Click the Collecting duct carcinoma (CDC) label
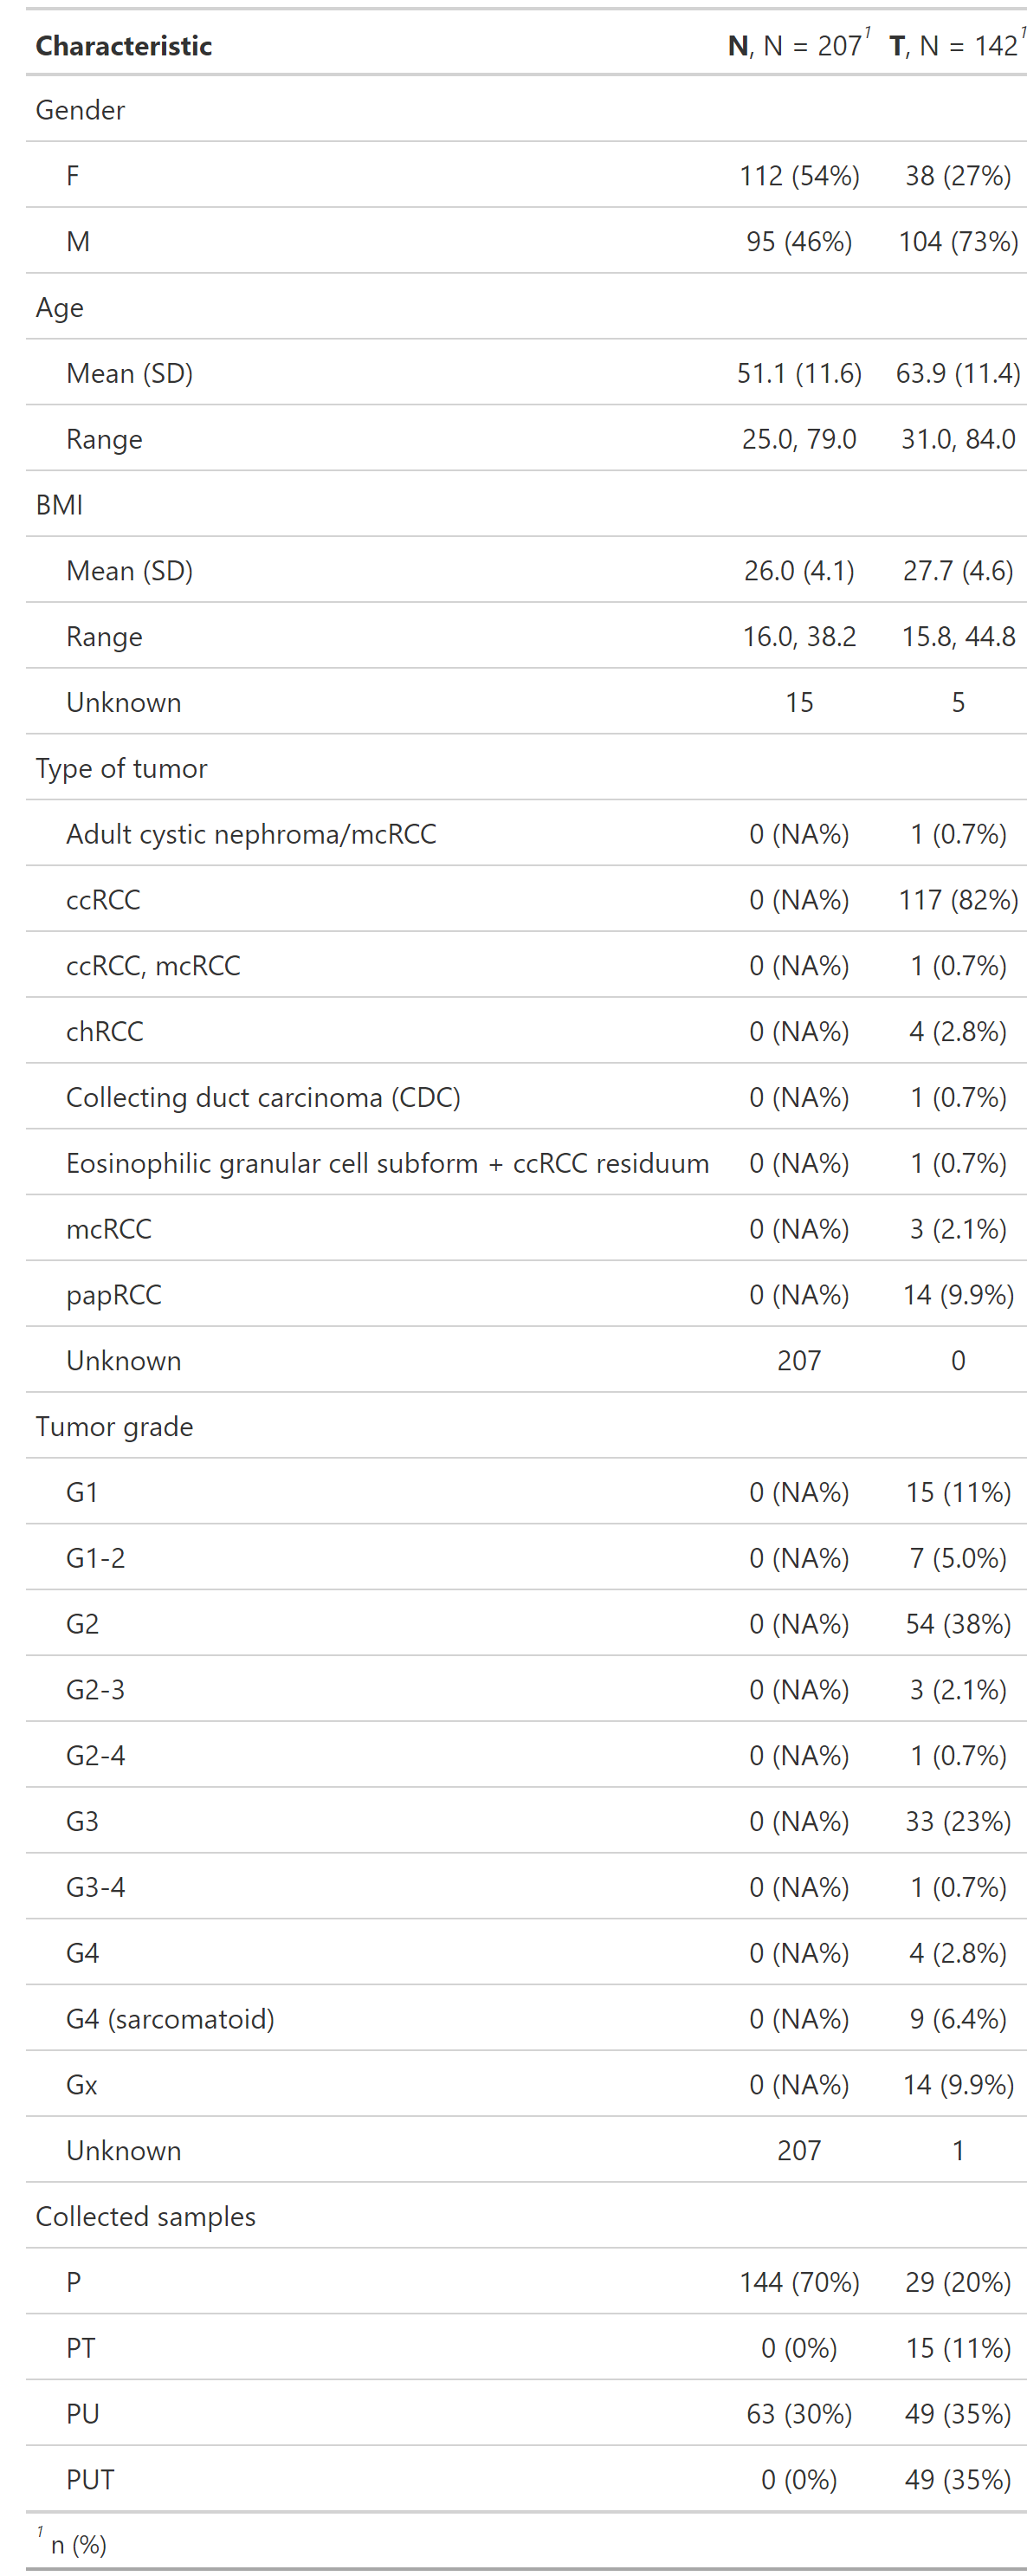This screenshot has height=2576, width=1027. coord(263,1098)
